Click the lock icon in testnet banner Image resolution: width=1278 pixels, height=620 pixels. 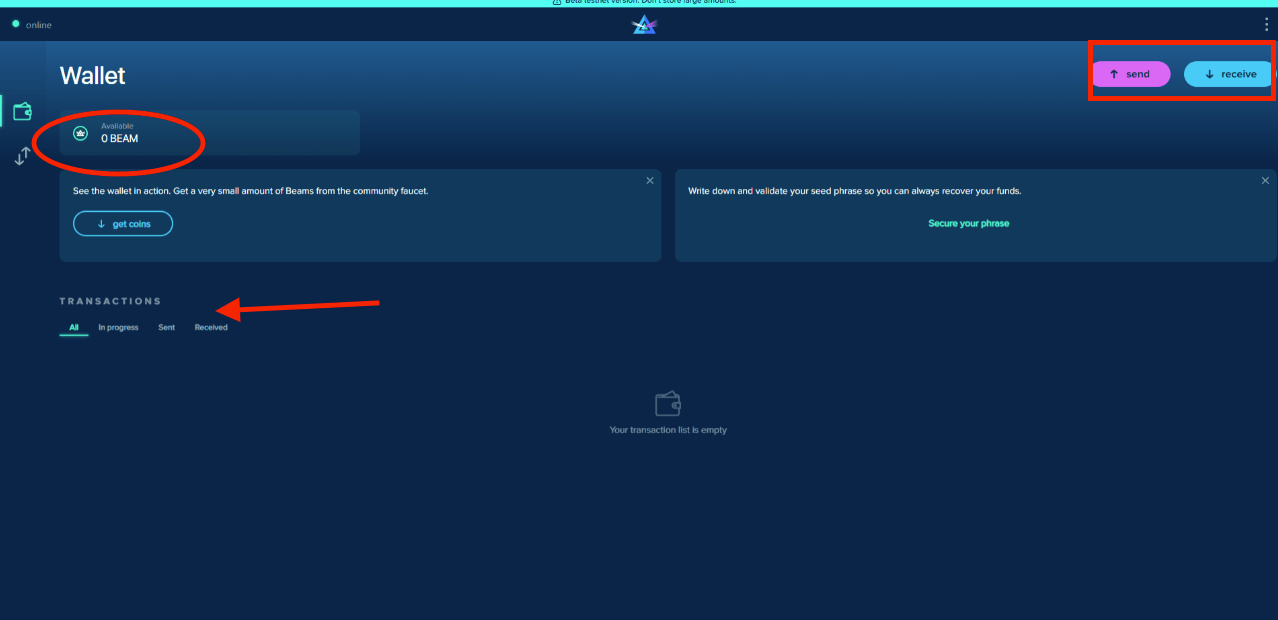click(x=557, y=3)
